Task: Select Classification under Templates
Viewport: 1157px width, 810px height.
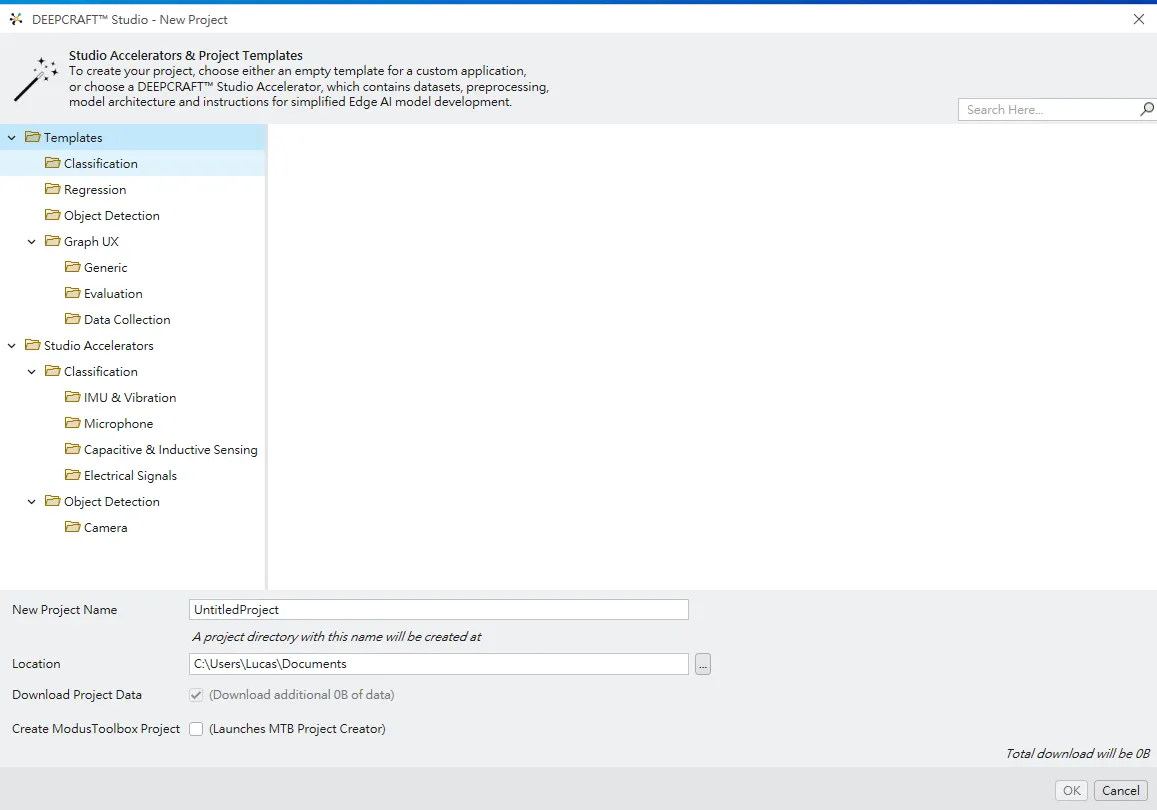Action: coord(100,163)
